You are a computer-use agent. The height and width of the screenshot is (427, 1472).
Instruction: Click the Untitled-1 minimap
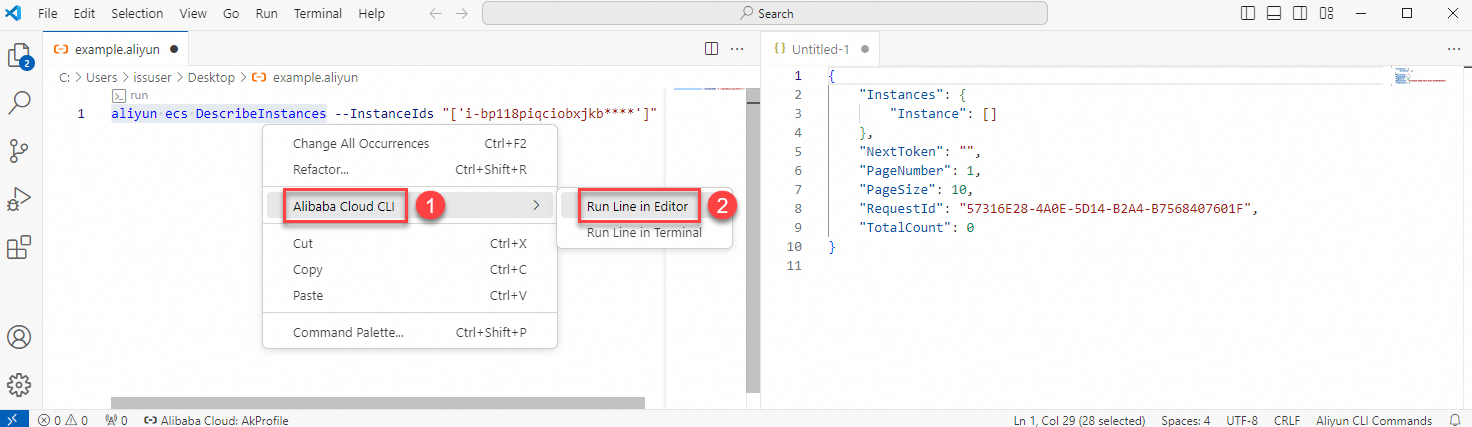tap(1418, 75)
